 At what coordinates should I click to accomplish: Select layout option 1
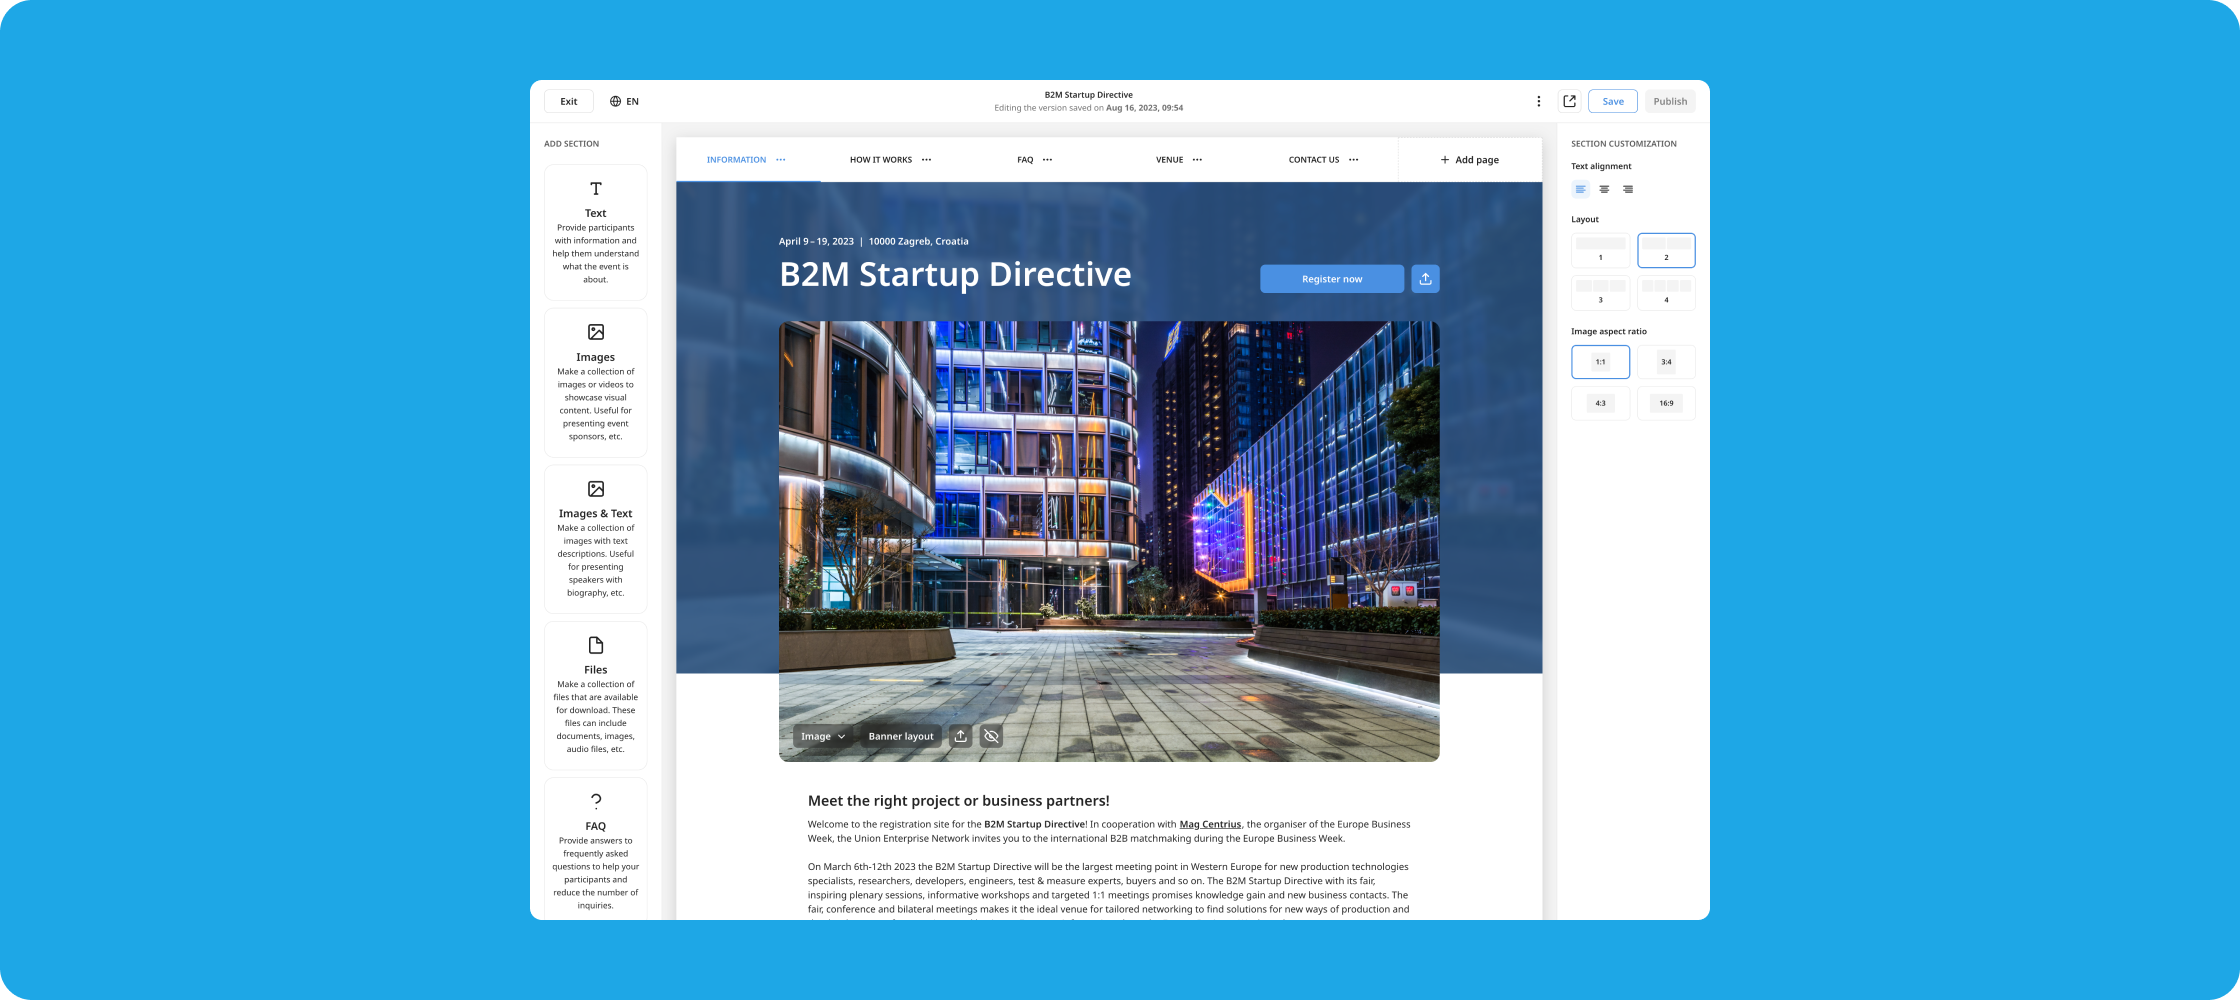click(x=1600, y=250)
